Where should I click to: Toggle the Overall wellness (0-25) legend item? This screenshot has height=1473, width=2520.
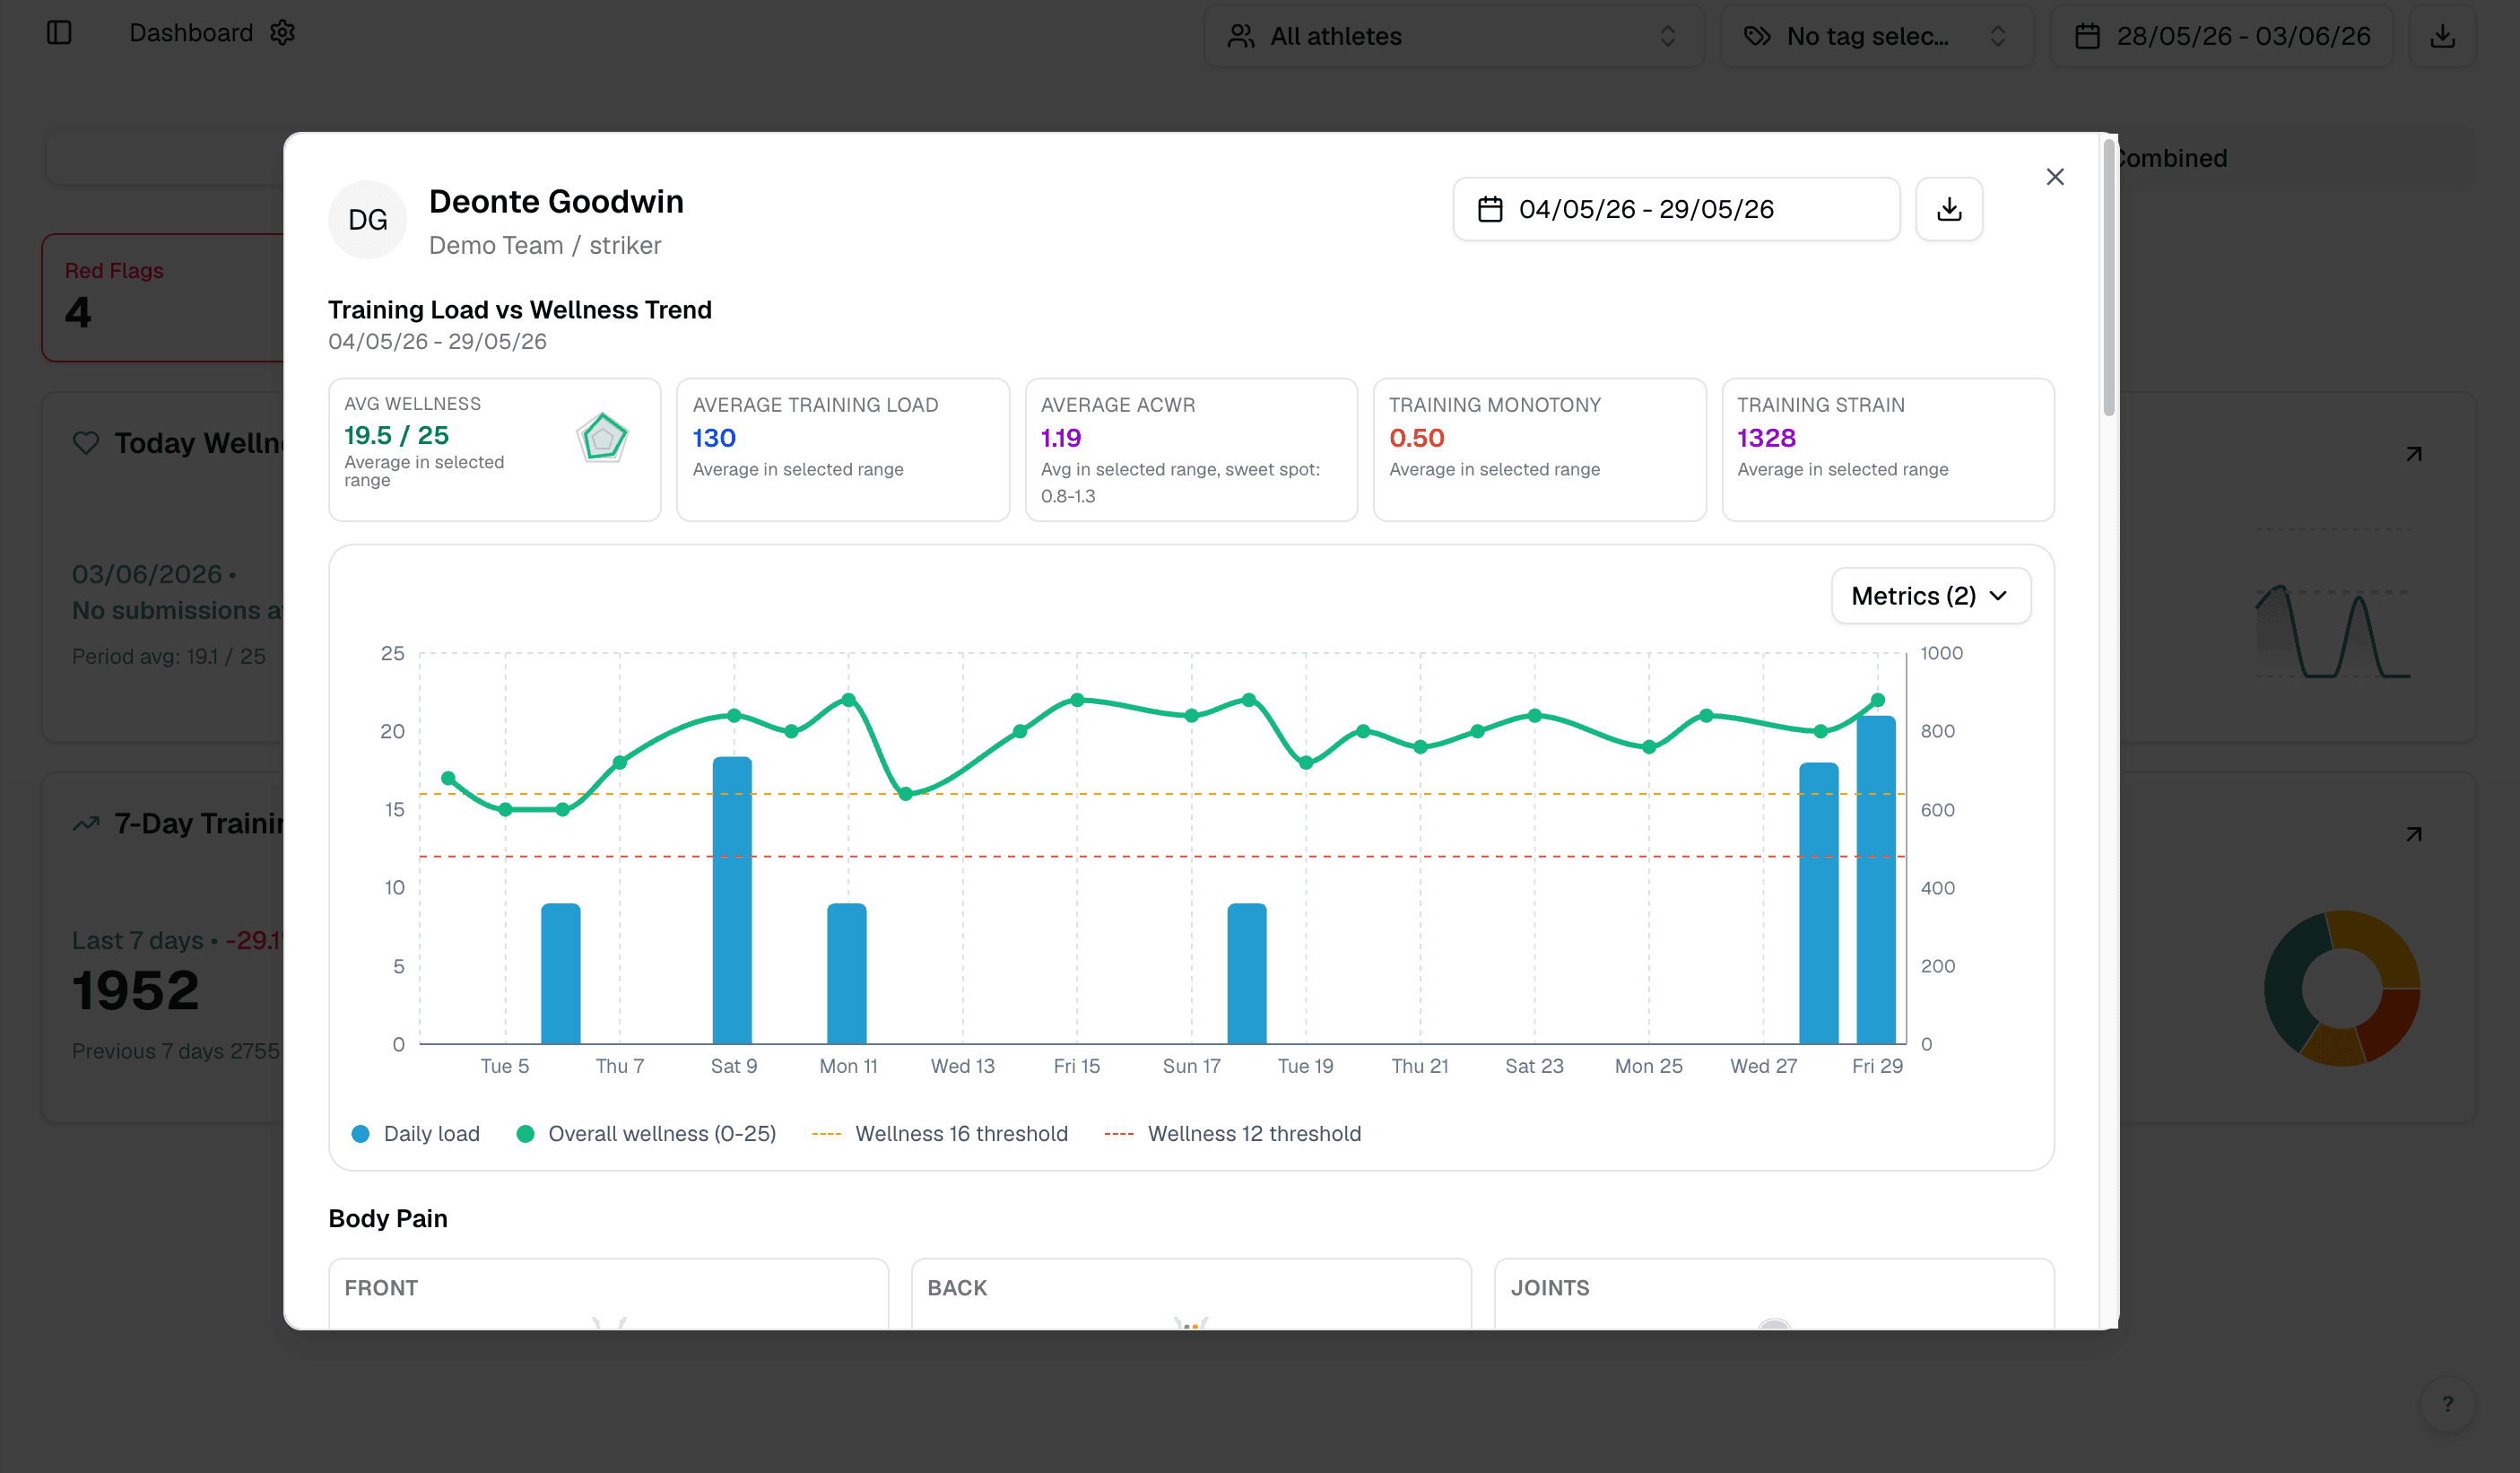[x=646, y=1134]
